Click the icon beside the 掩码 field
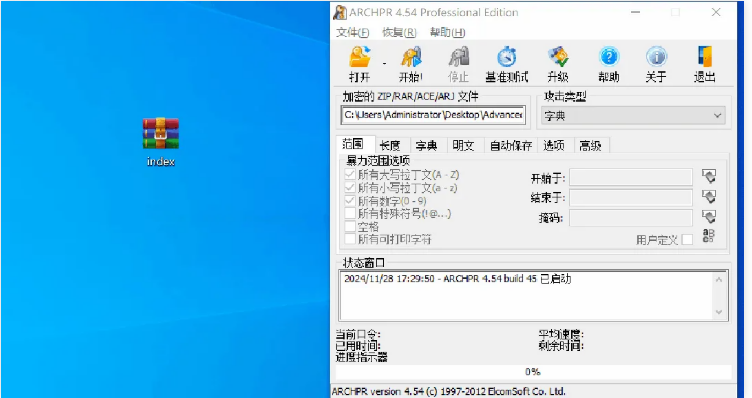 pyautogui.click(x=709, y=217)
